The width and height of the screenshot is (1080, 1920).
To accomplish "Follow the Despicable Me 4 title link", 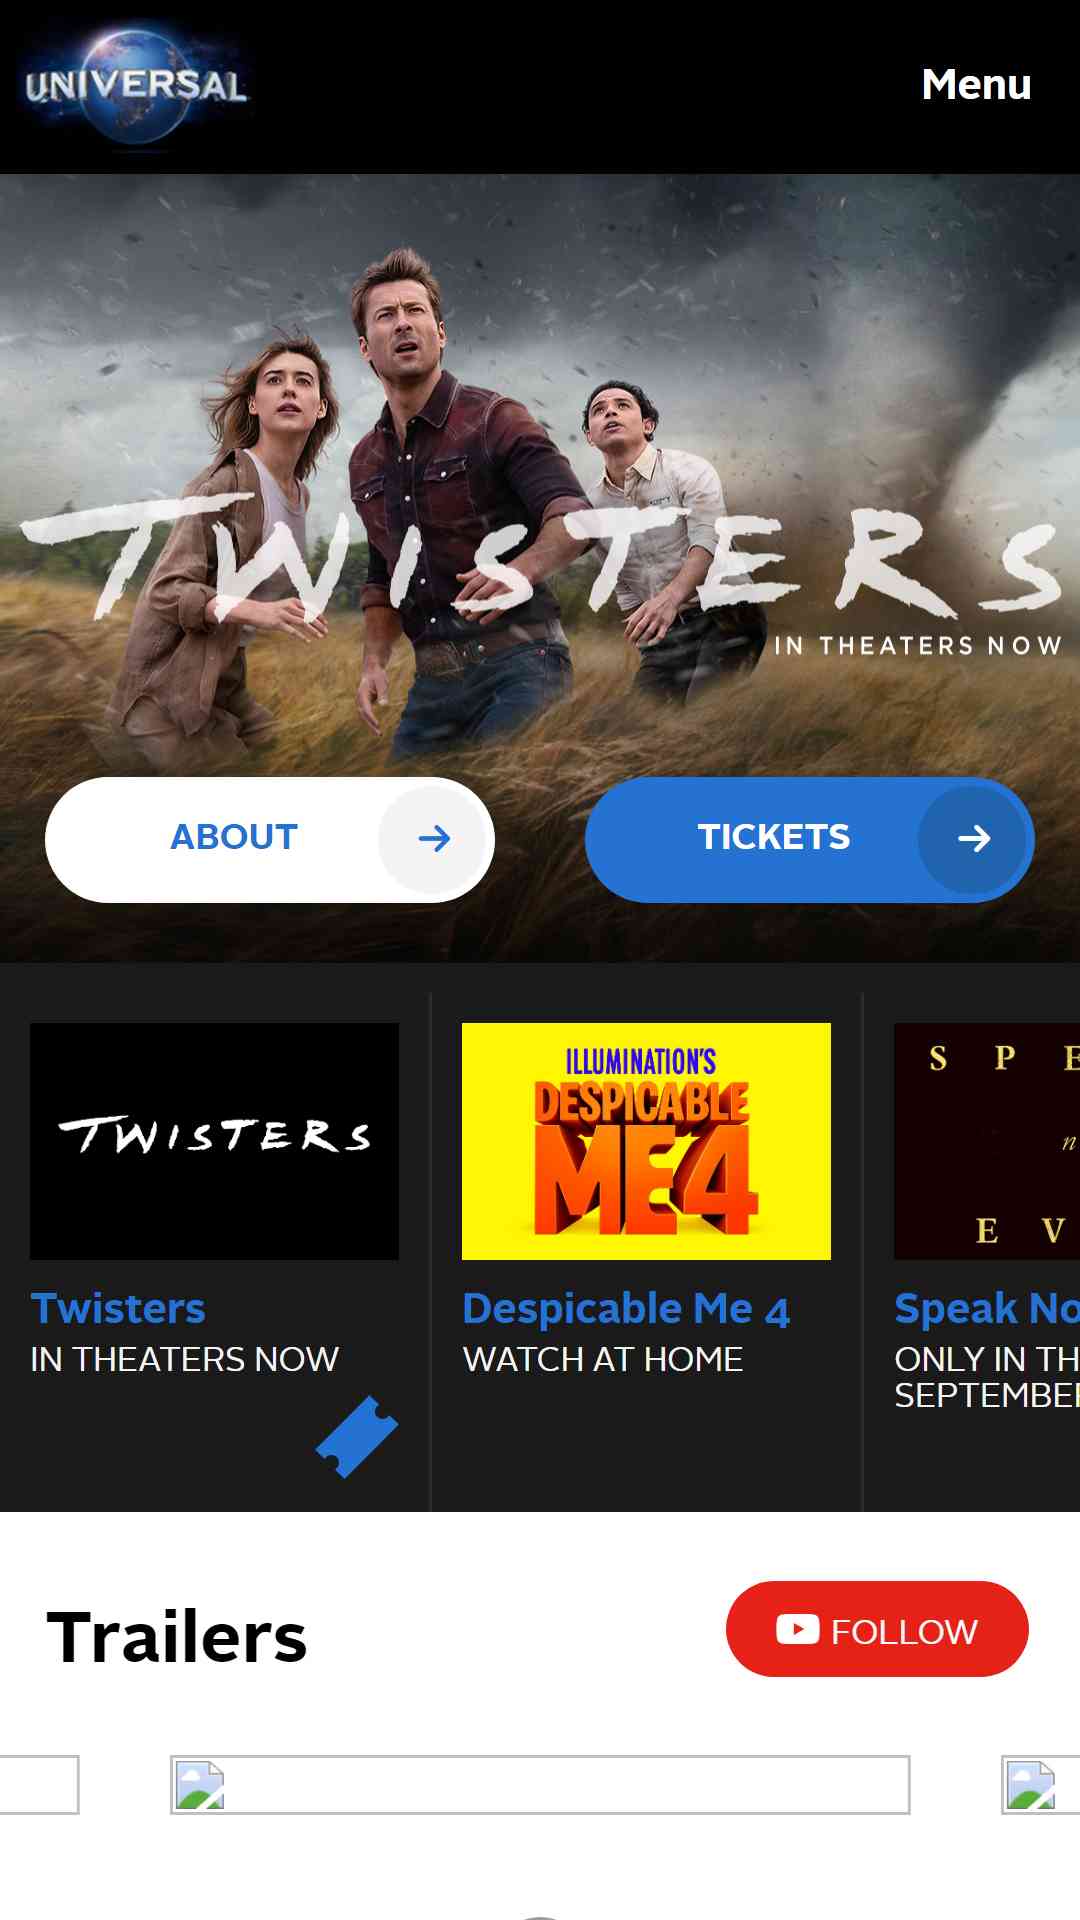I will click(x=626, y=1308).
